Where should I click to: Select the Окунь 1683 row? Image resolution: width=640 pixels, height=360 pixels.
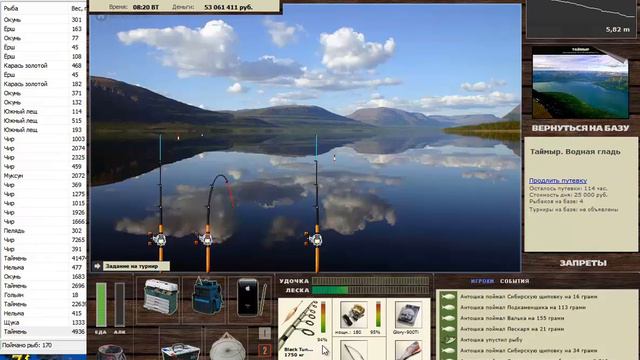coord(43,277)
